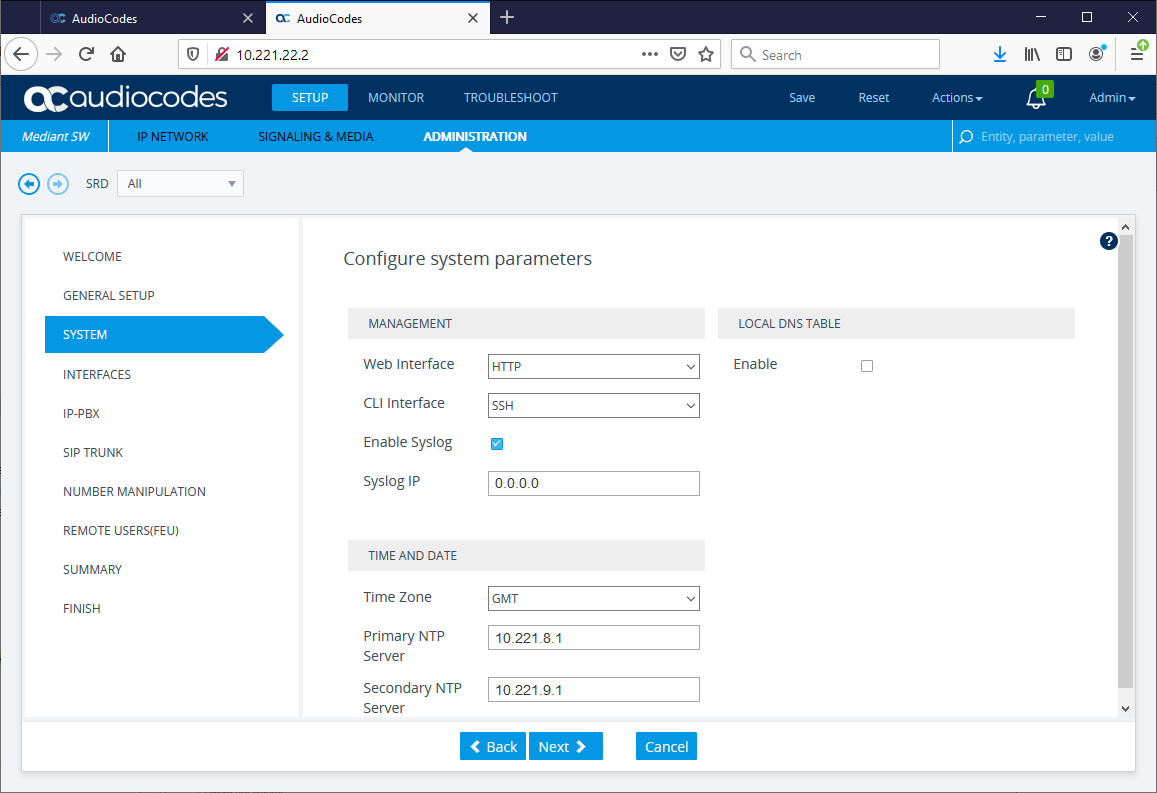The image size is (1157, 793).
Task: Click the Syslog IP input field
Action: pos(593,484)
